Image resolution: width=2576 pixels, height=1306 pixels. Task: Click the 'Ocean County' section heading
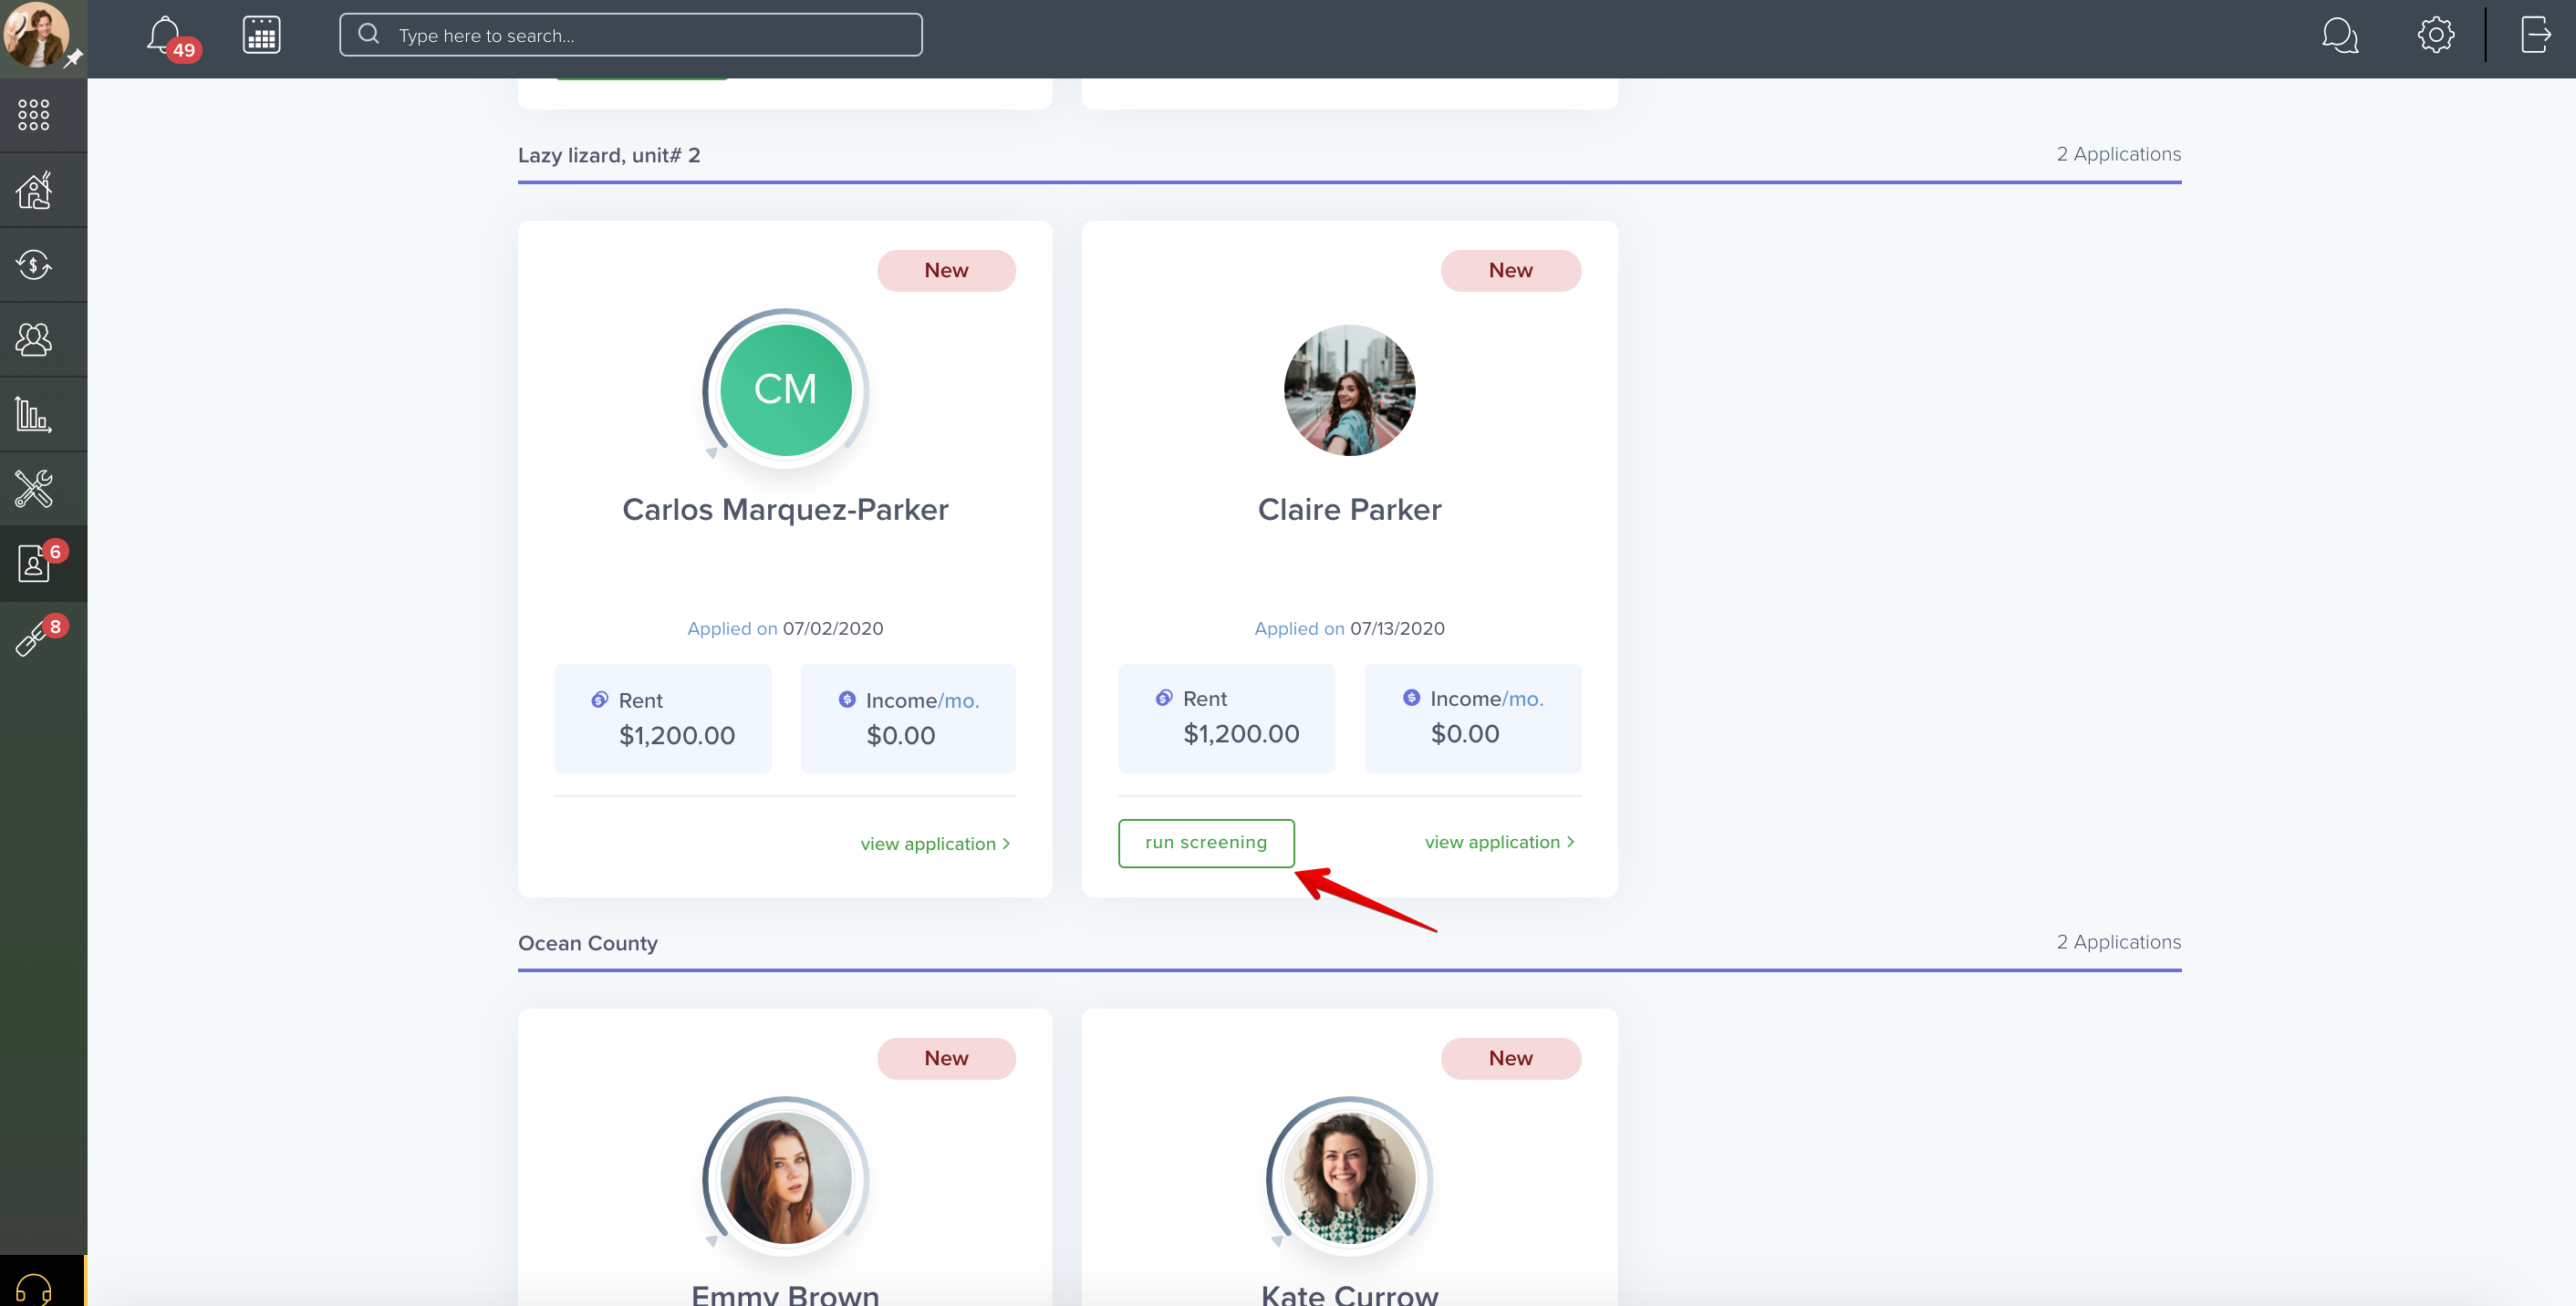coord(588,943)
